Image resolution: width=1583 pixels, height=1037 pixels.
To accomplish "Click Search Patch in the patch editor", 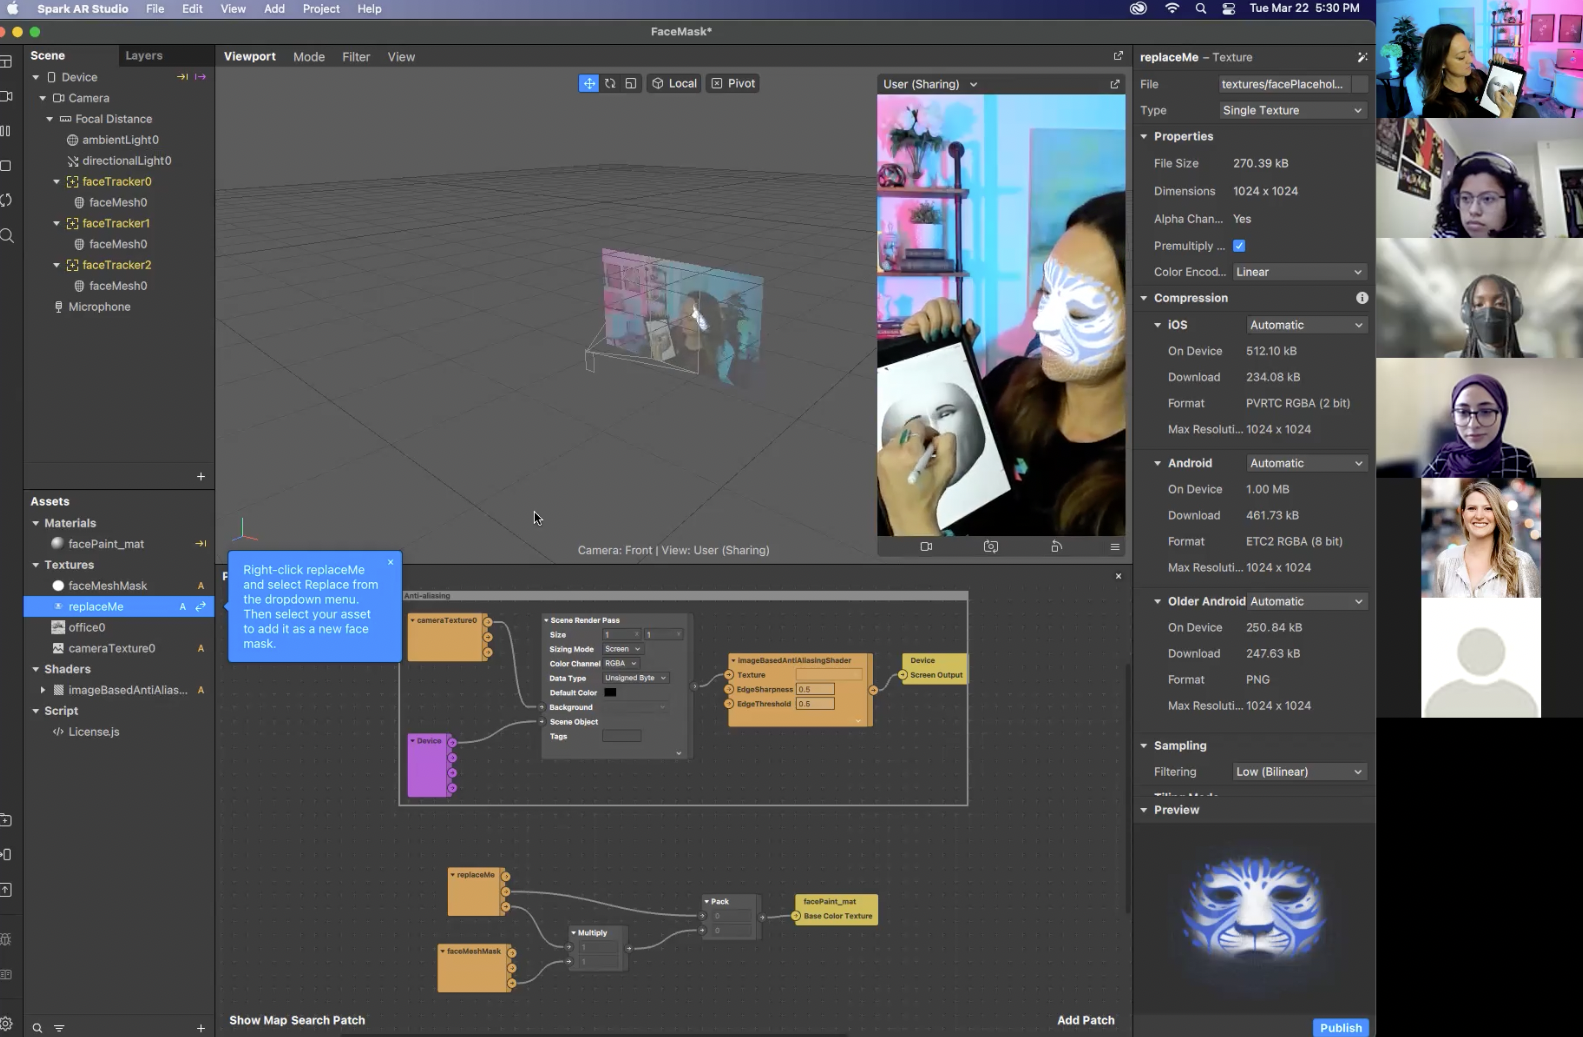I will (x=328, y=1020).
